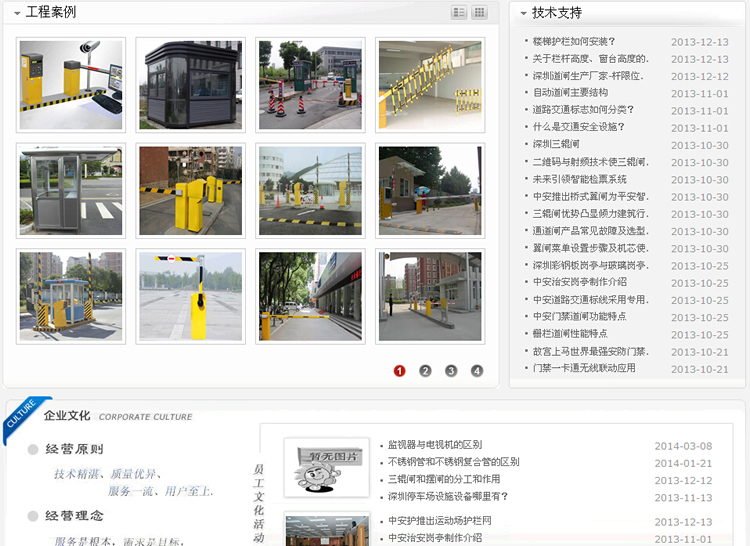This screenshot has width=750, height=546.
Task: Open article 监视器与电视机的区别
Action: coord(435,445)
